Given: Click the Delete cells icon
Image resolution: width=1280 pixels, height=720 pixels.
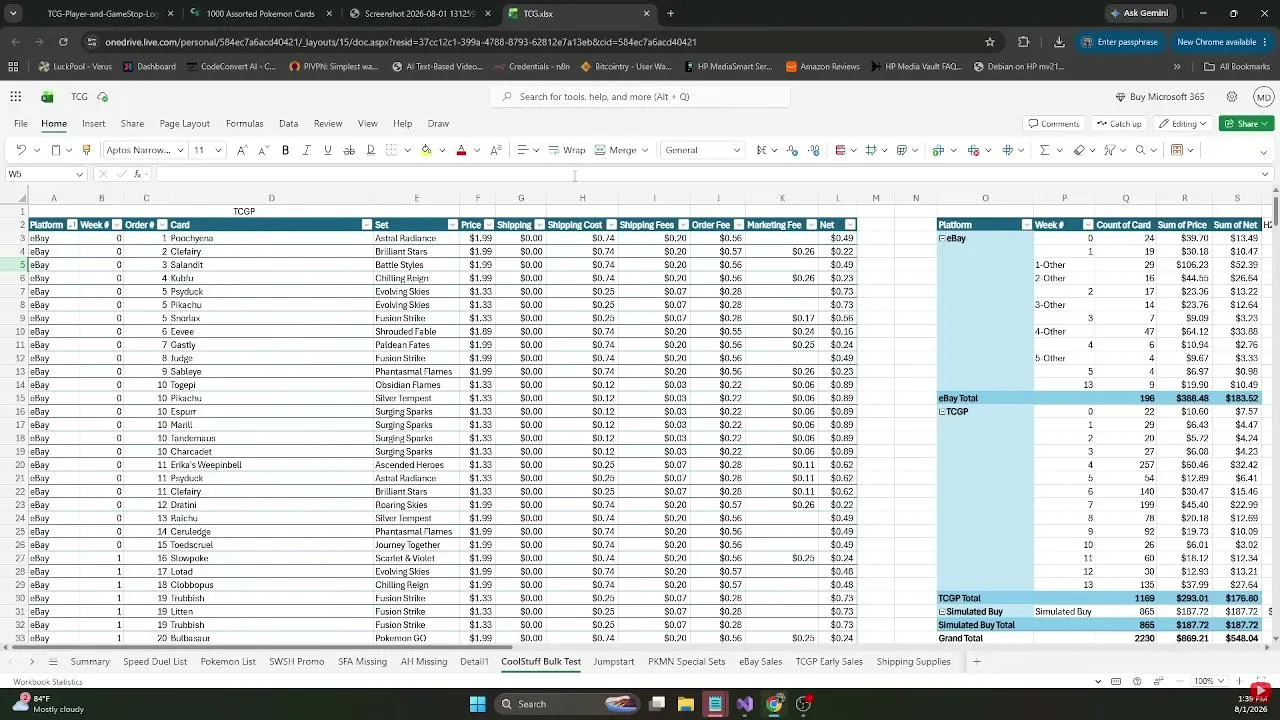Looking at the screenshot, I should point(973,150).
